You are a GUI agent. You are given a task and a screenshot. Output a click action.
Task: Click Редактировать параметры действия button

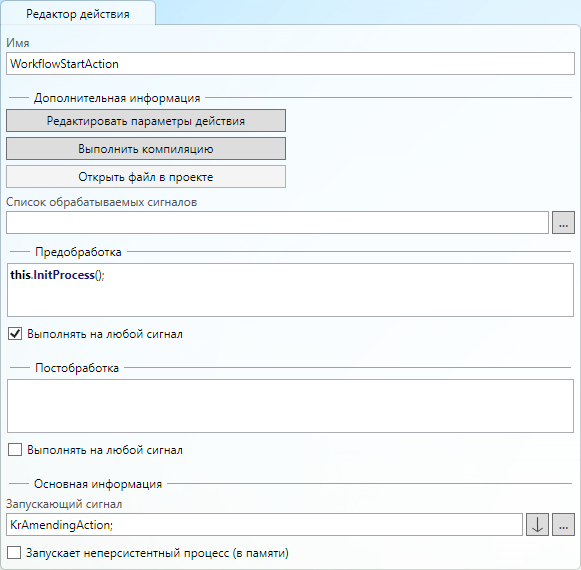point(146,120)
